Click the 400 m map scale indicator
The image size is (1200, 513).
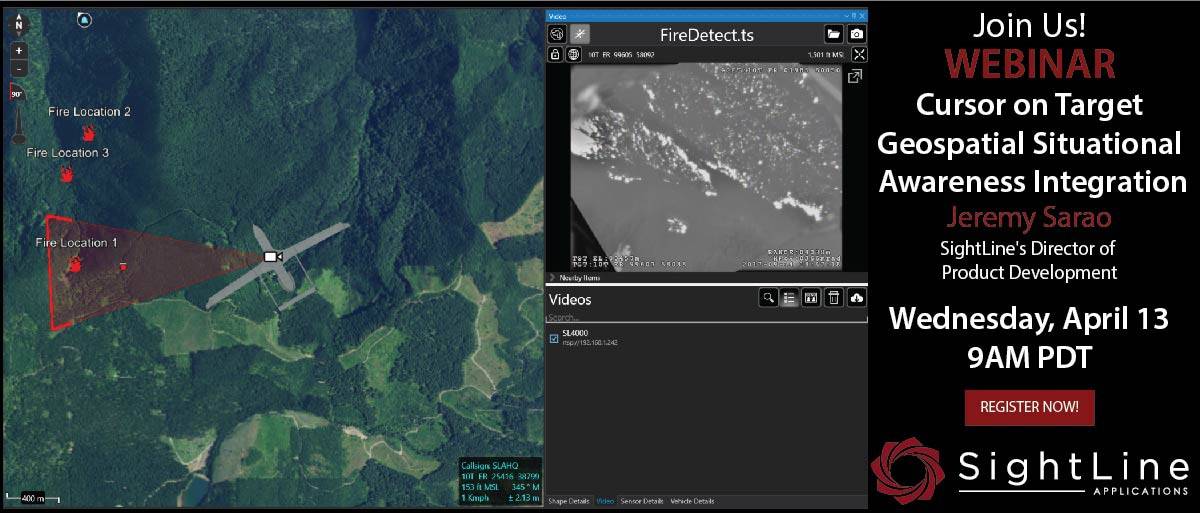click(32, 497)
